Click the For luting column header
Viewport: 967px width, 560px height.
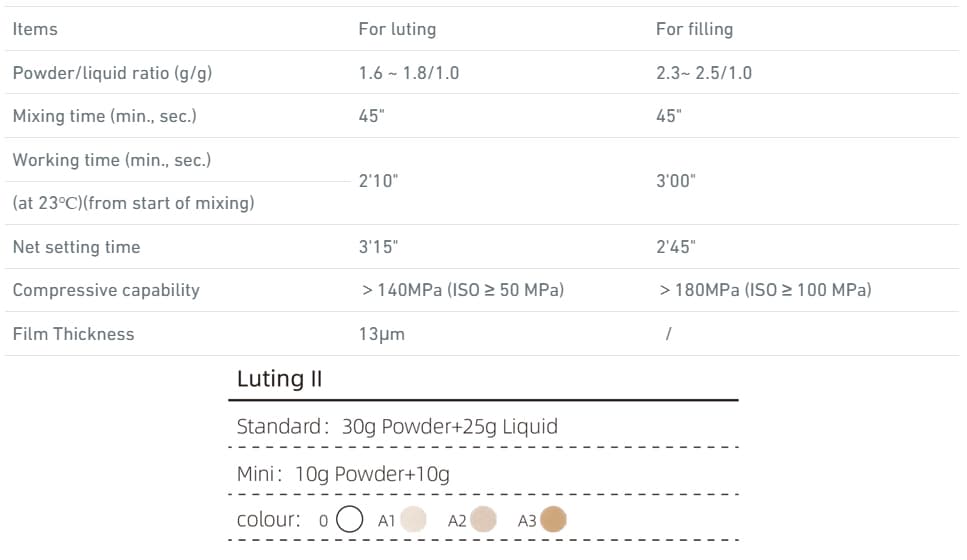[397, 29]
